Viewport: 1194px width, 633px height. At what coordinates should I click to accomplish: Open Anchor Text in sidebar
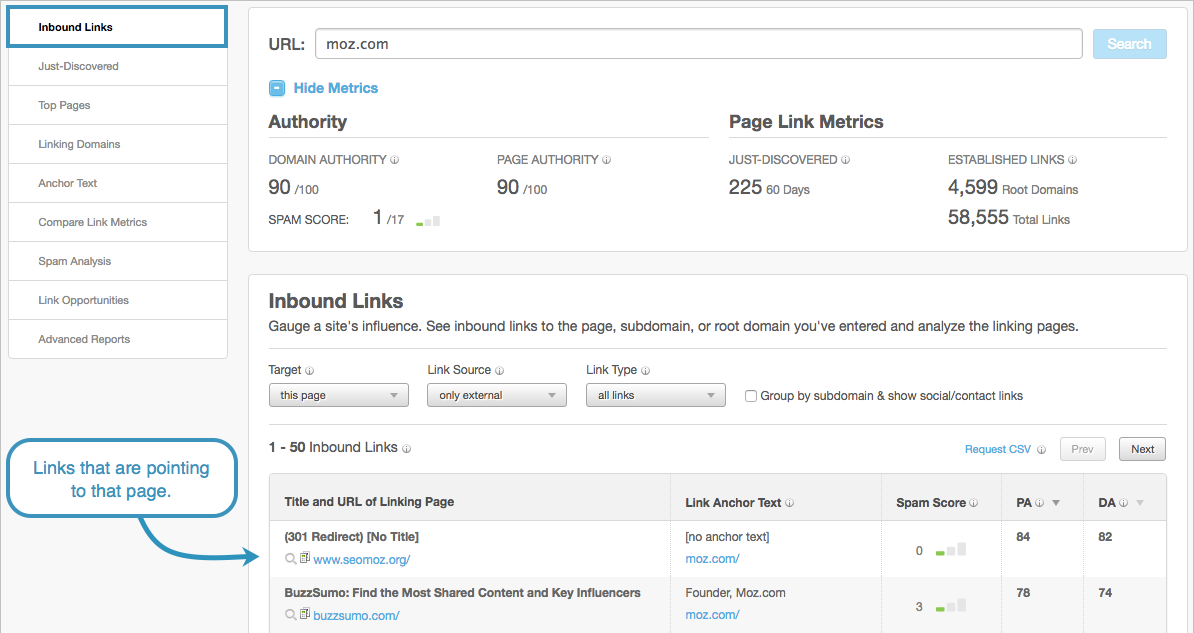pos(117,183)
